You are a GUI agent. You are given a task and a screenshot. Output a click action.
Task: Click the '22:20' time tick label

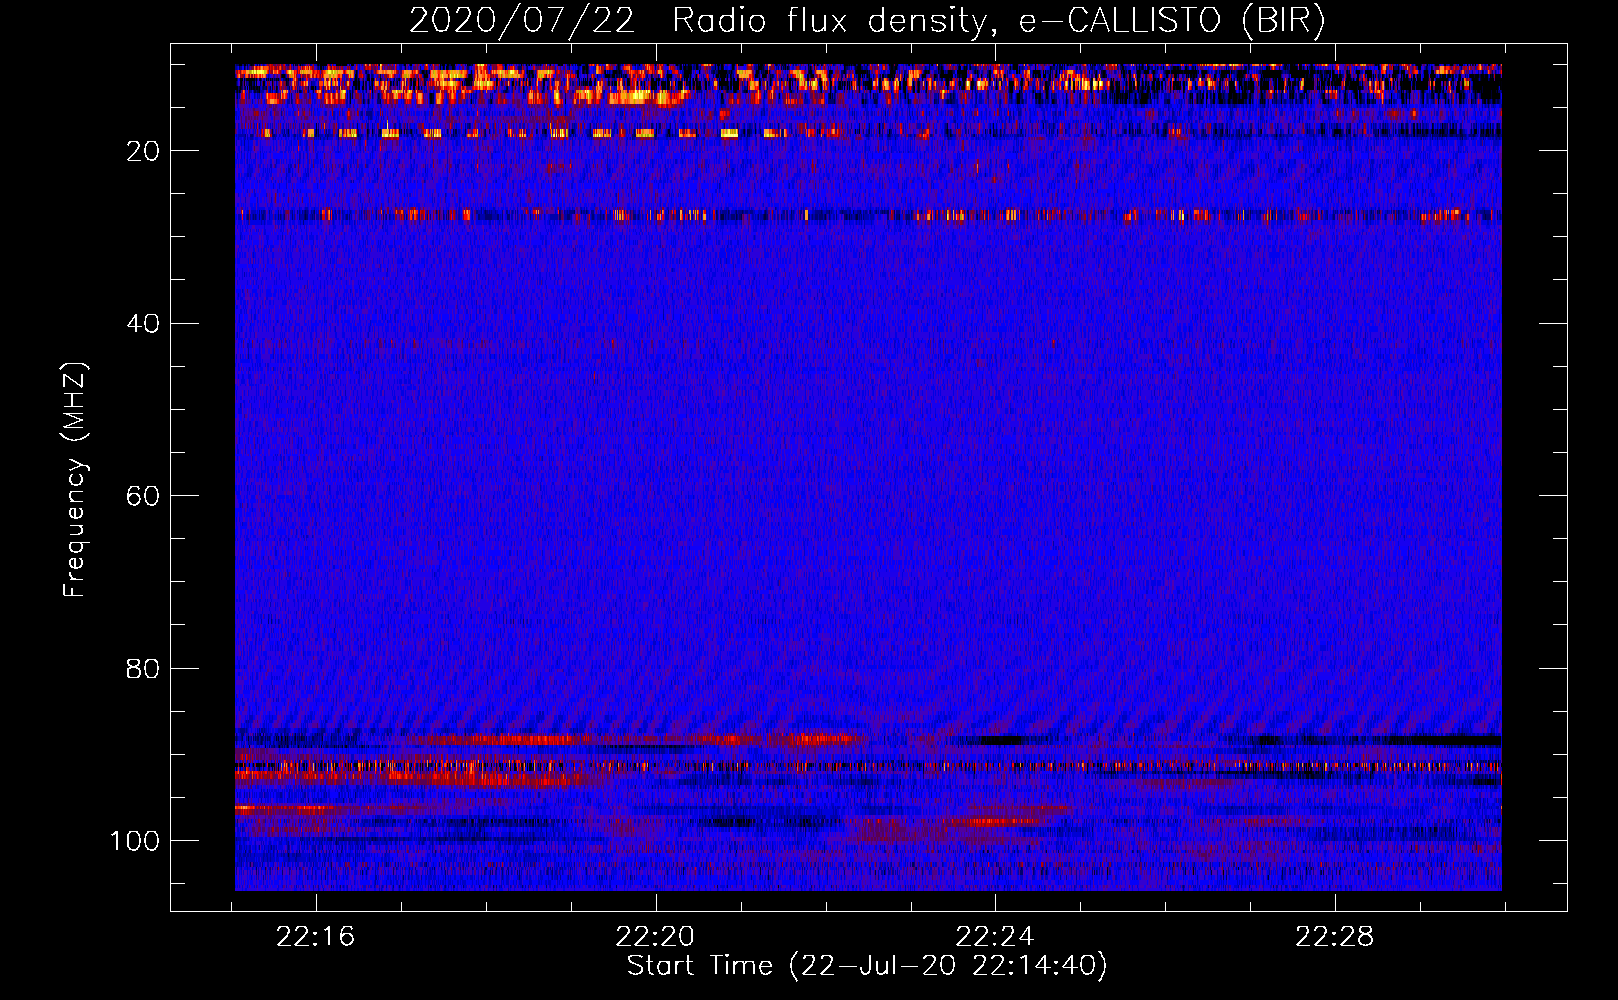[655, 937]
